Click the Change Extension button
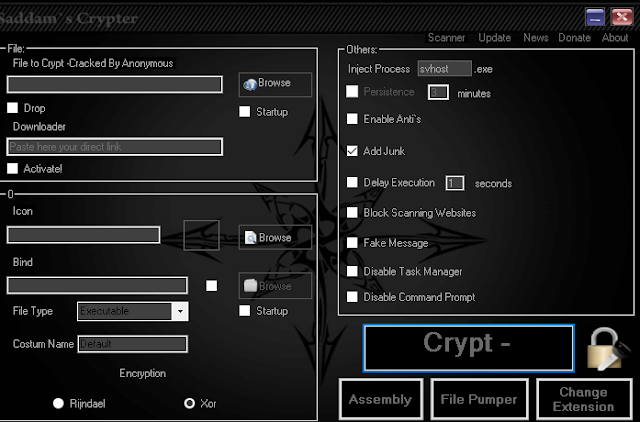 (x=584, y=399)
